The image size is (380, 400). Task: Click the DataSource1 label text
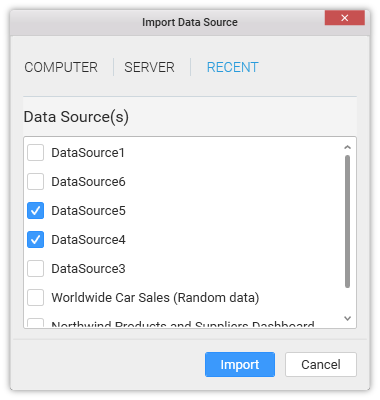click(x=88, y=153)
